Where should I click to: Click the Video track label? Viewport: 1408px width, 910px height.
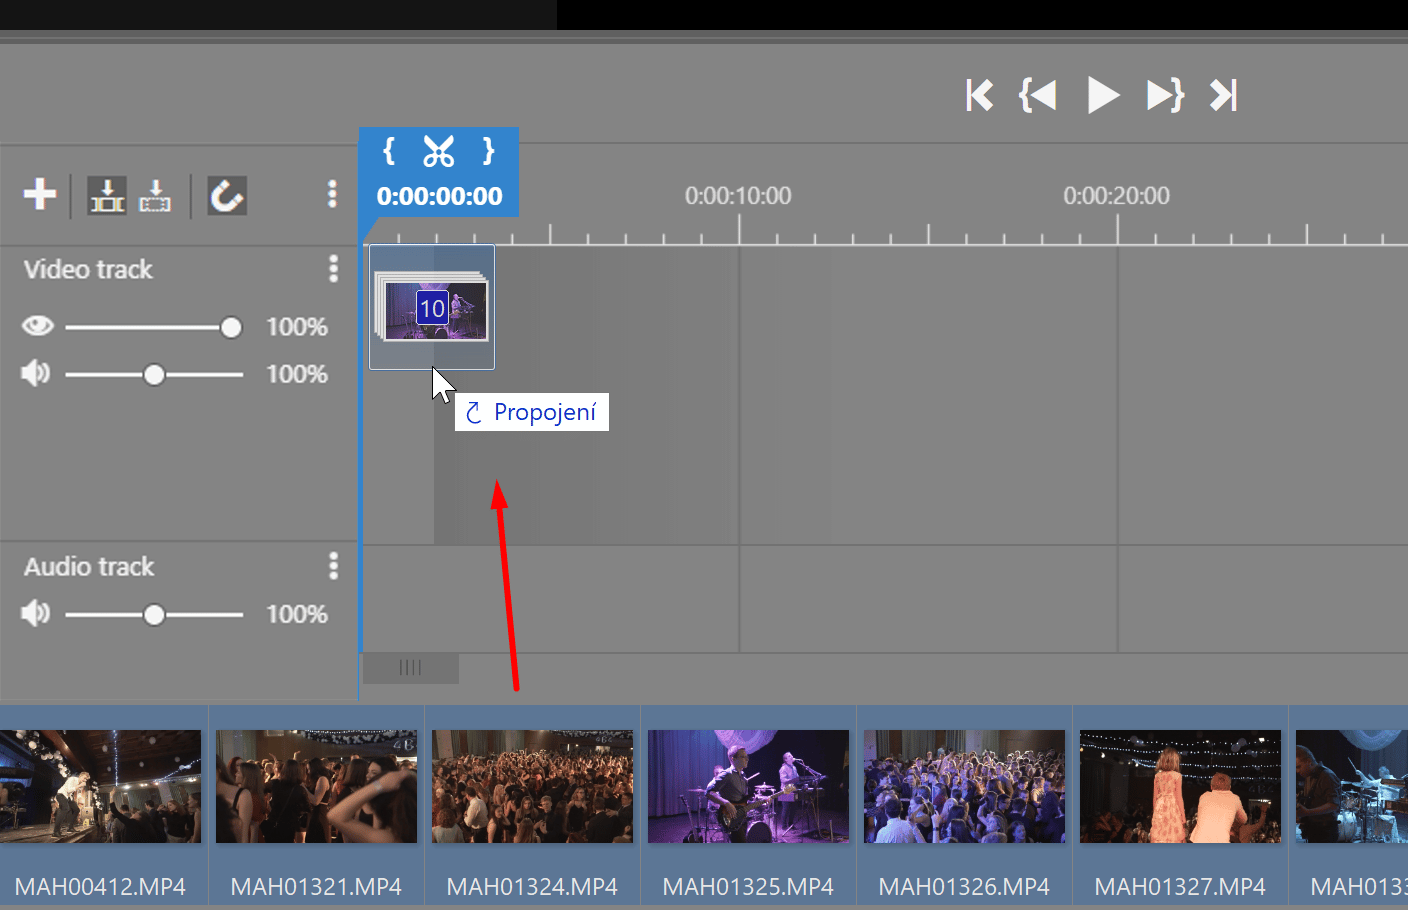click(x=88, y=269)
